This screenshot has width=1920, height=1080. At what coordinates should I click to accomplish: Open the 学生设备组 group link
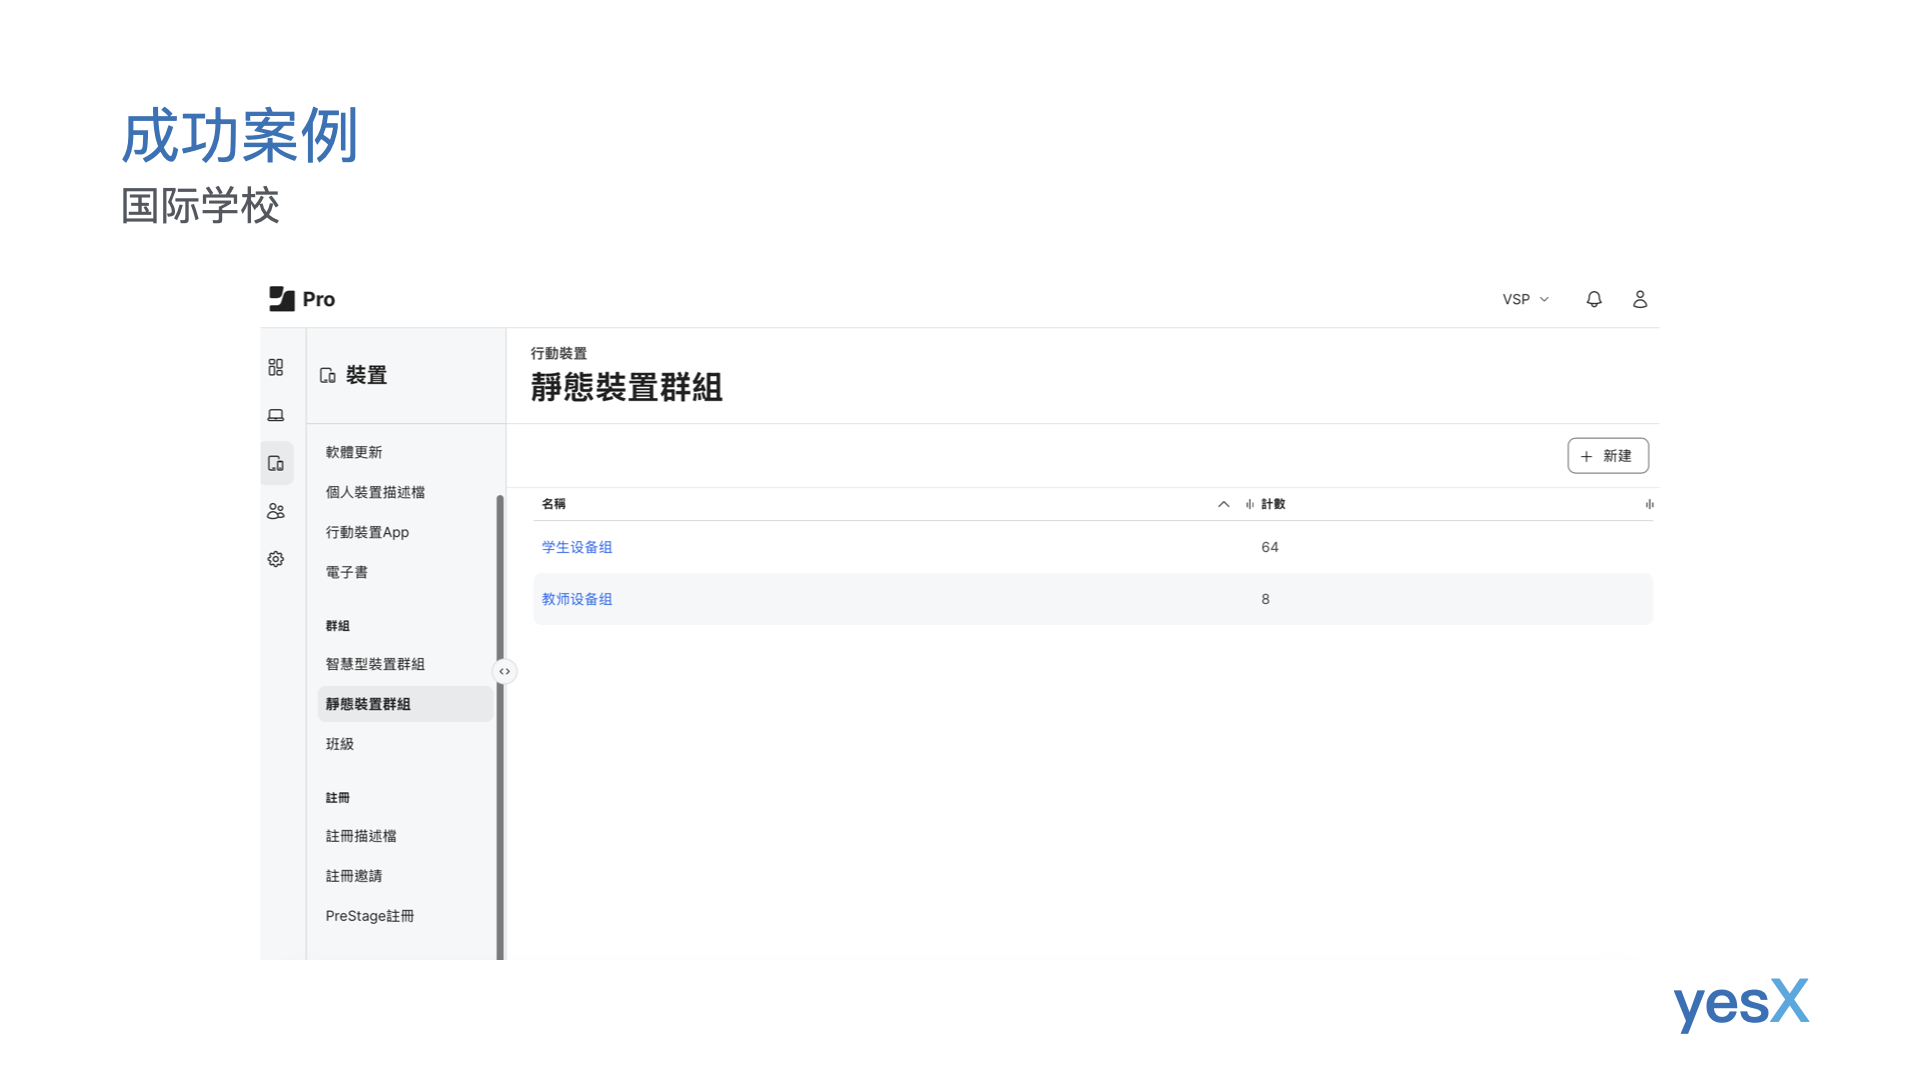[x=577, y=547]
